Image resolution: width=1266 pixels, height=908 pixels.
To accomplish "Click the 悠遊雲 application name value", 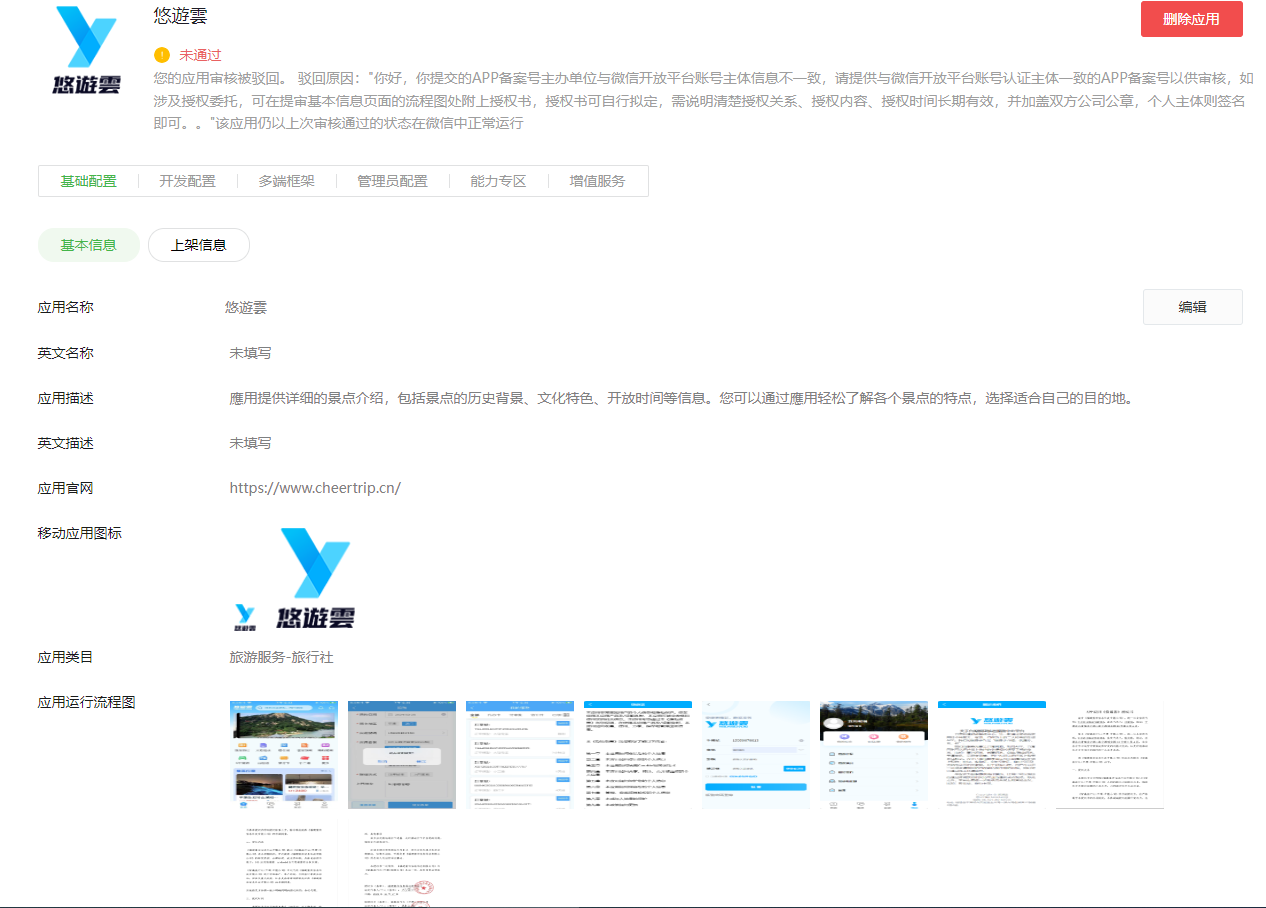I will [246, 307].
